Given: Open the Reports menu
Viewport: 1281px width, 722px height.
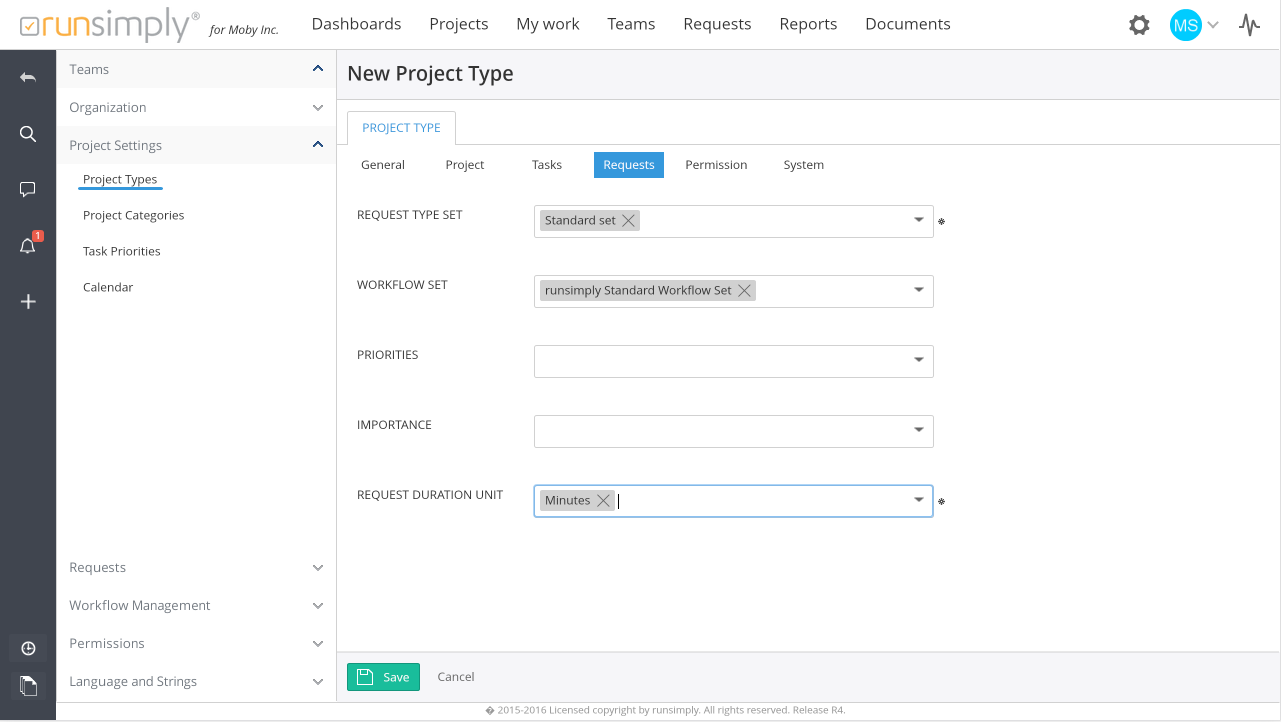Looking at the screenshot, I should pyautogui.click(x=808, y=24).
